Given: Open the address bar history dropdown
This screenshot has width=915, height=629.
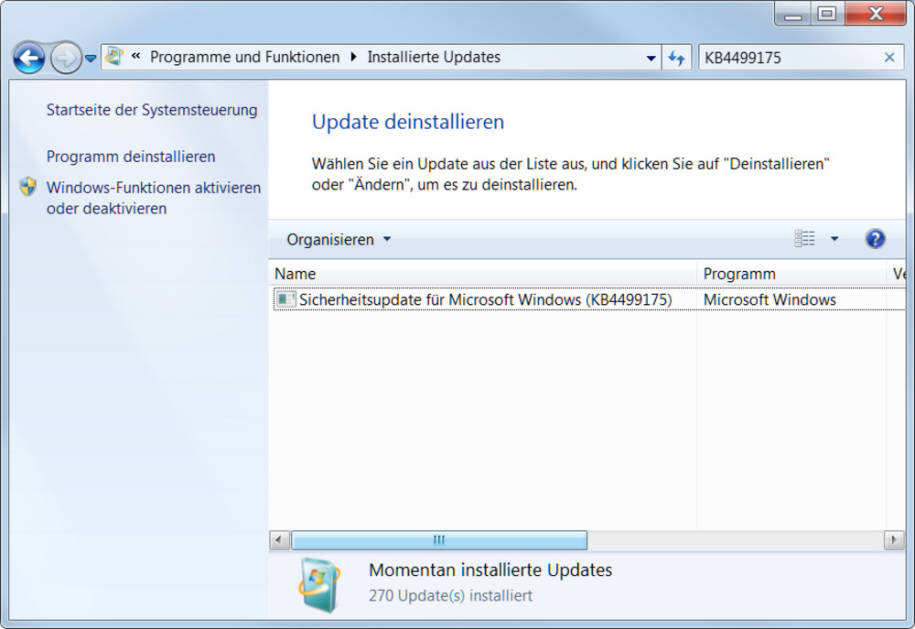Looking at the screenshot, I should (x=651, y=58).
